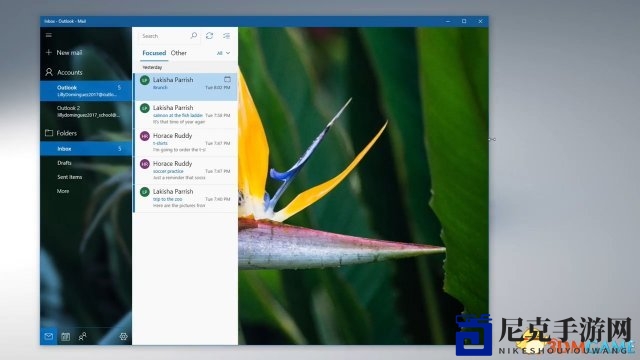Viewport: 640px width, 360px height.
Task: Switch to the Focused tab
Action: tap(154, 53)
